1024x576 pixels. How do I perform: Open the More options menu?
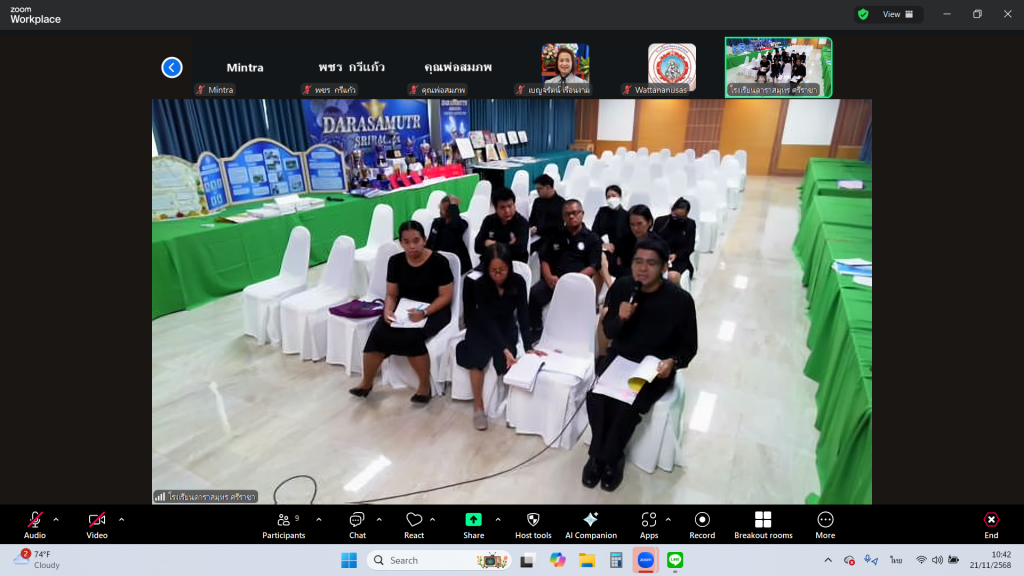click(825, 524)
